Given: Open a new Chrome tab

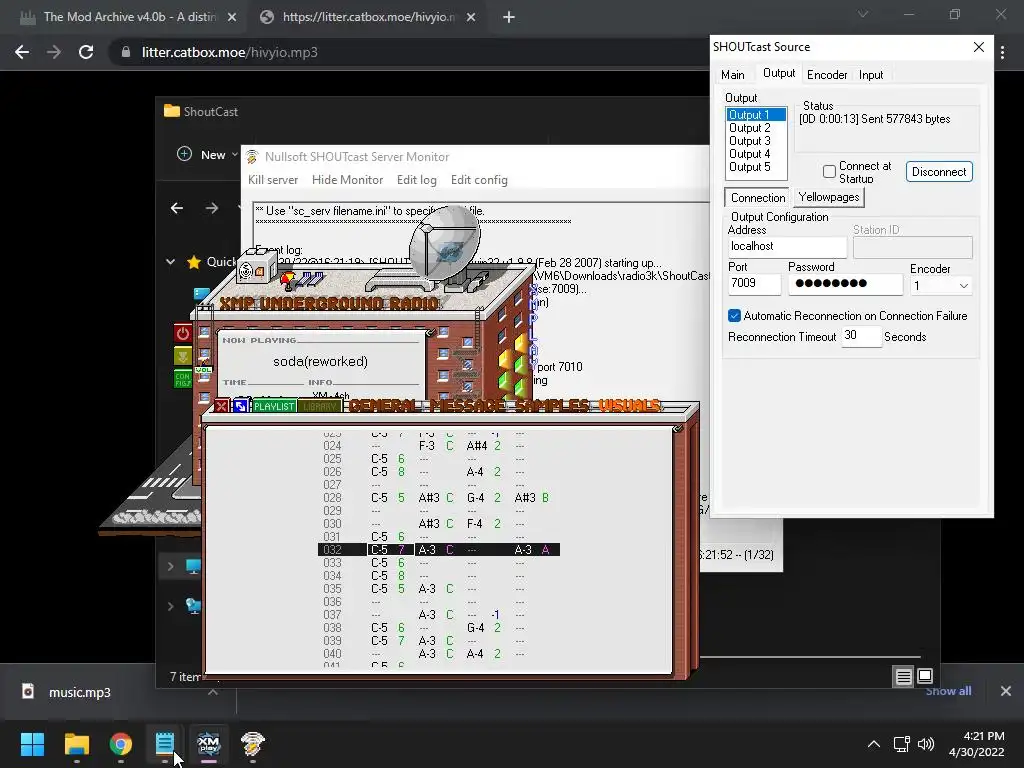Looking at the screenshot, I should [509, 18].
